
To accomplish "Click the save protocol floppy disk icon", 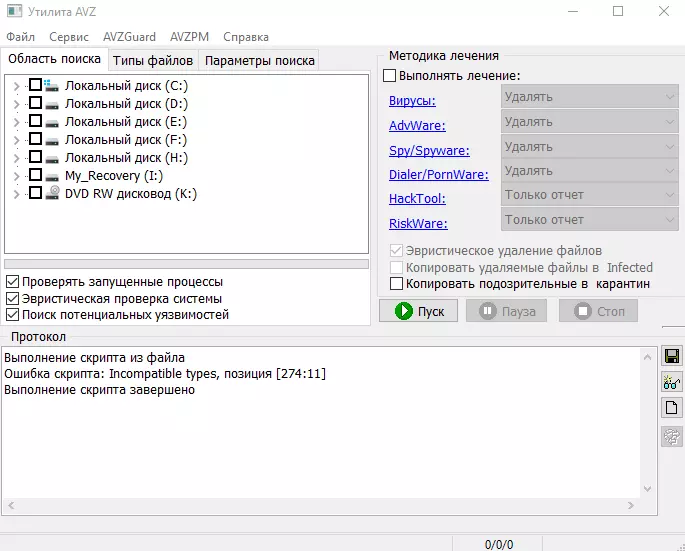I will click(672, 356).
